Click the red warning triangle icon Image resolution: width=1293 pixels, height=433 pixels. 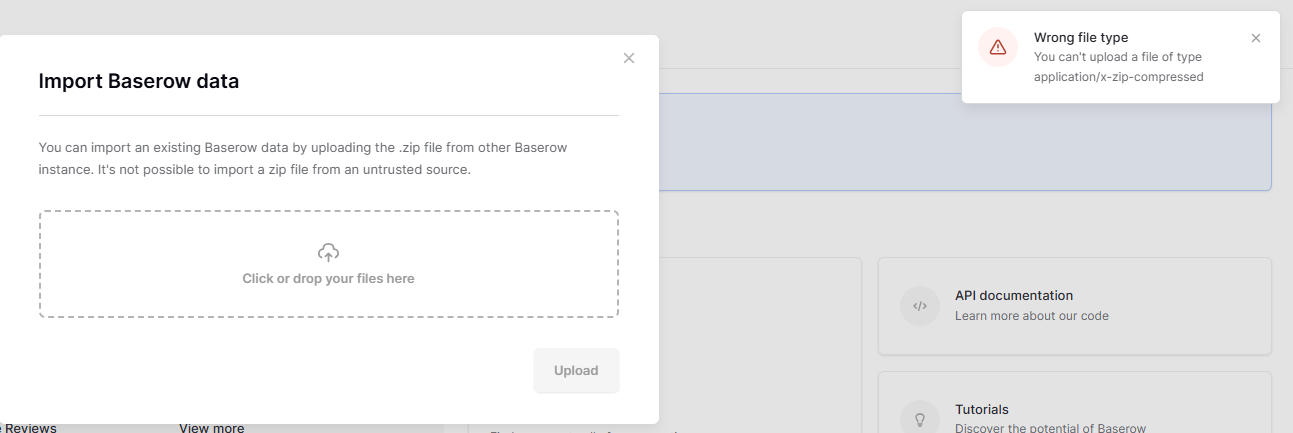tap(998, 47)
